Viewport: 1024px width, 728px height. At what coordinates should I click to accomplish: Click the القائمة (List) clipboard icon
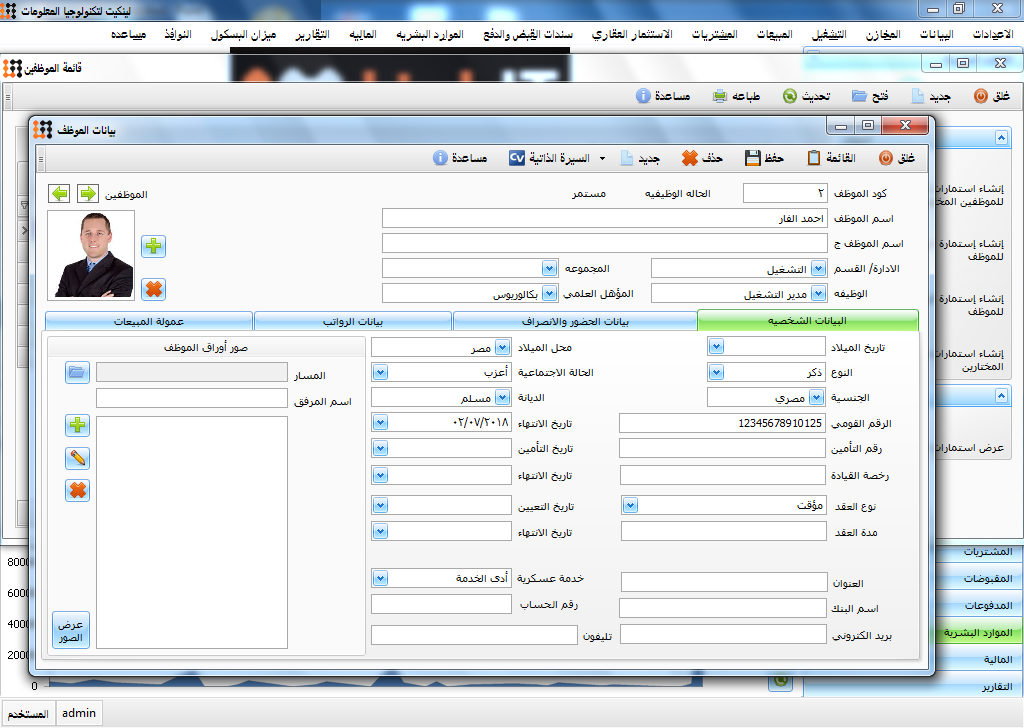coord(814,158)
